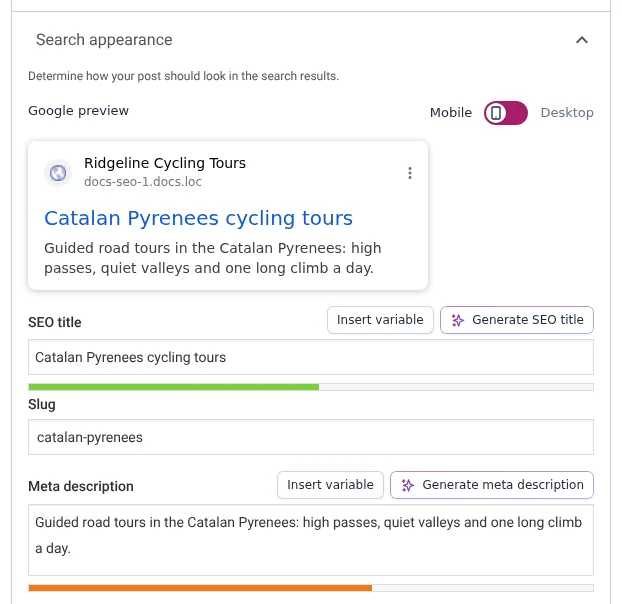Viewport: 622px width, 604px height.
Task: Click the Meta description field label
Action: (81, 487)
